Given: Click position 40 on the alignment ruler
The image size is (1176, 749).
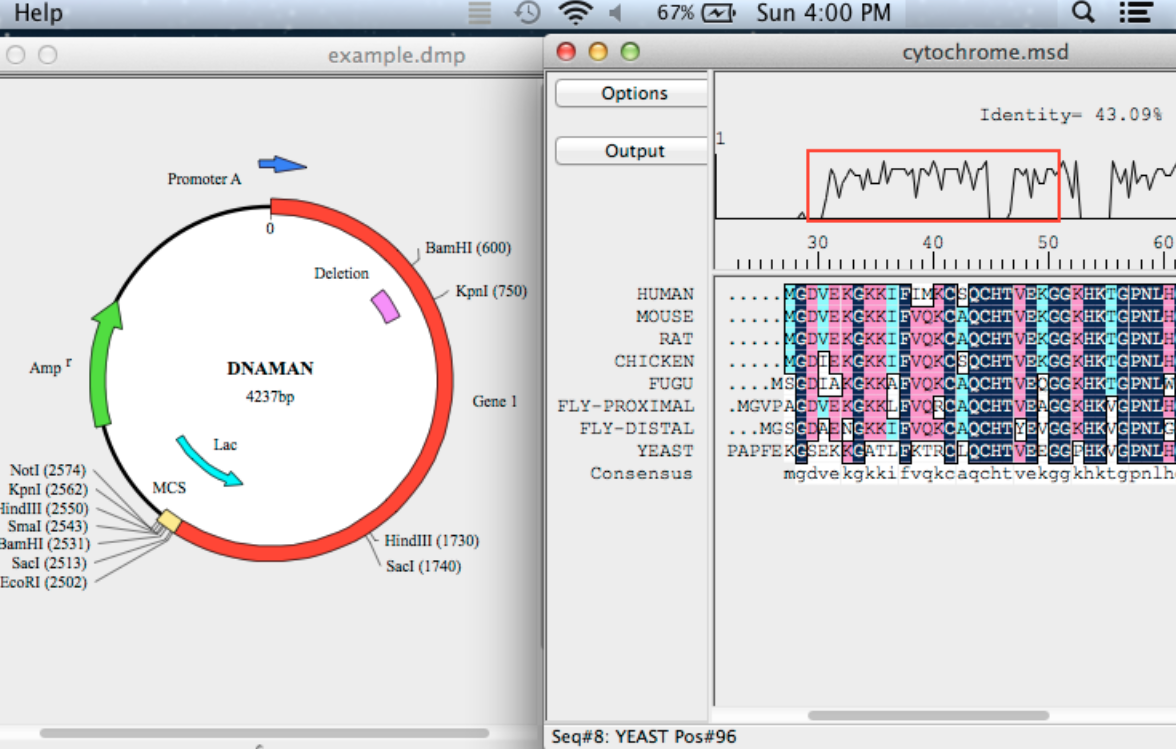Looking at the screenshot, I should [x=933, y=243].
